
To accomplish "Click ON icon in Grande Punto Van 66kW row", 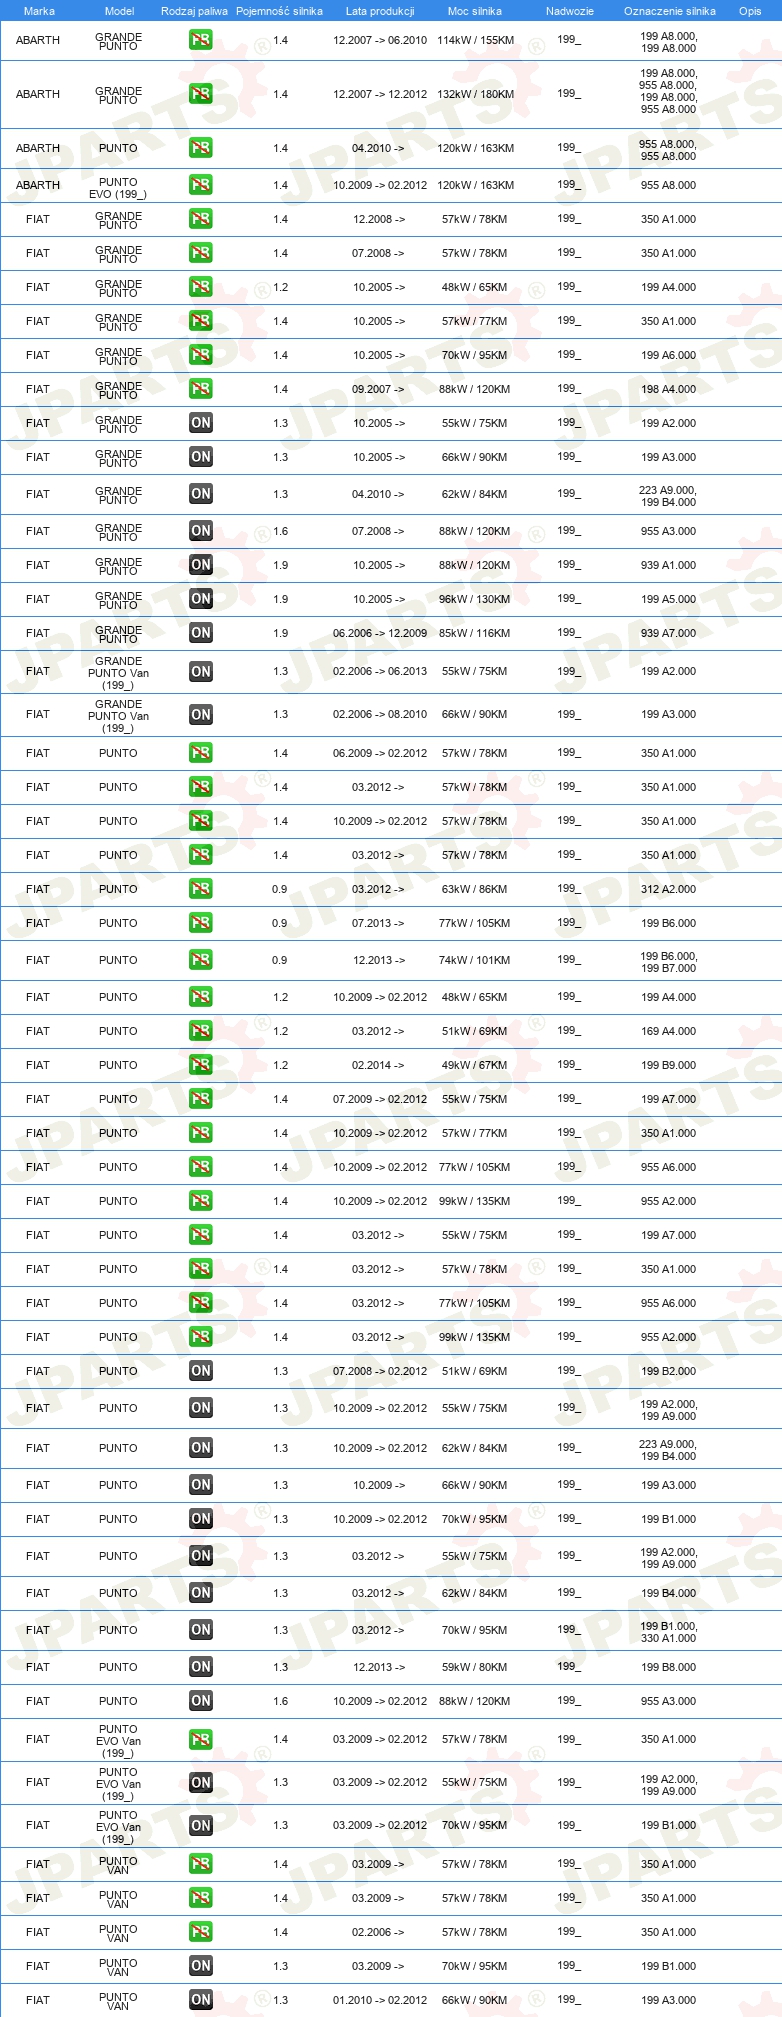I will point(201,715).
